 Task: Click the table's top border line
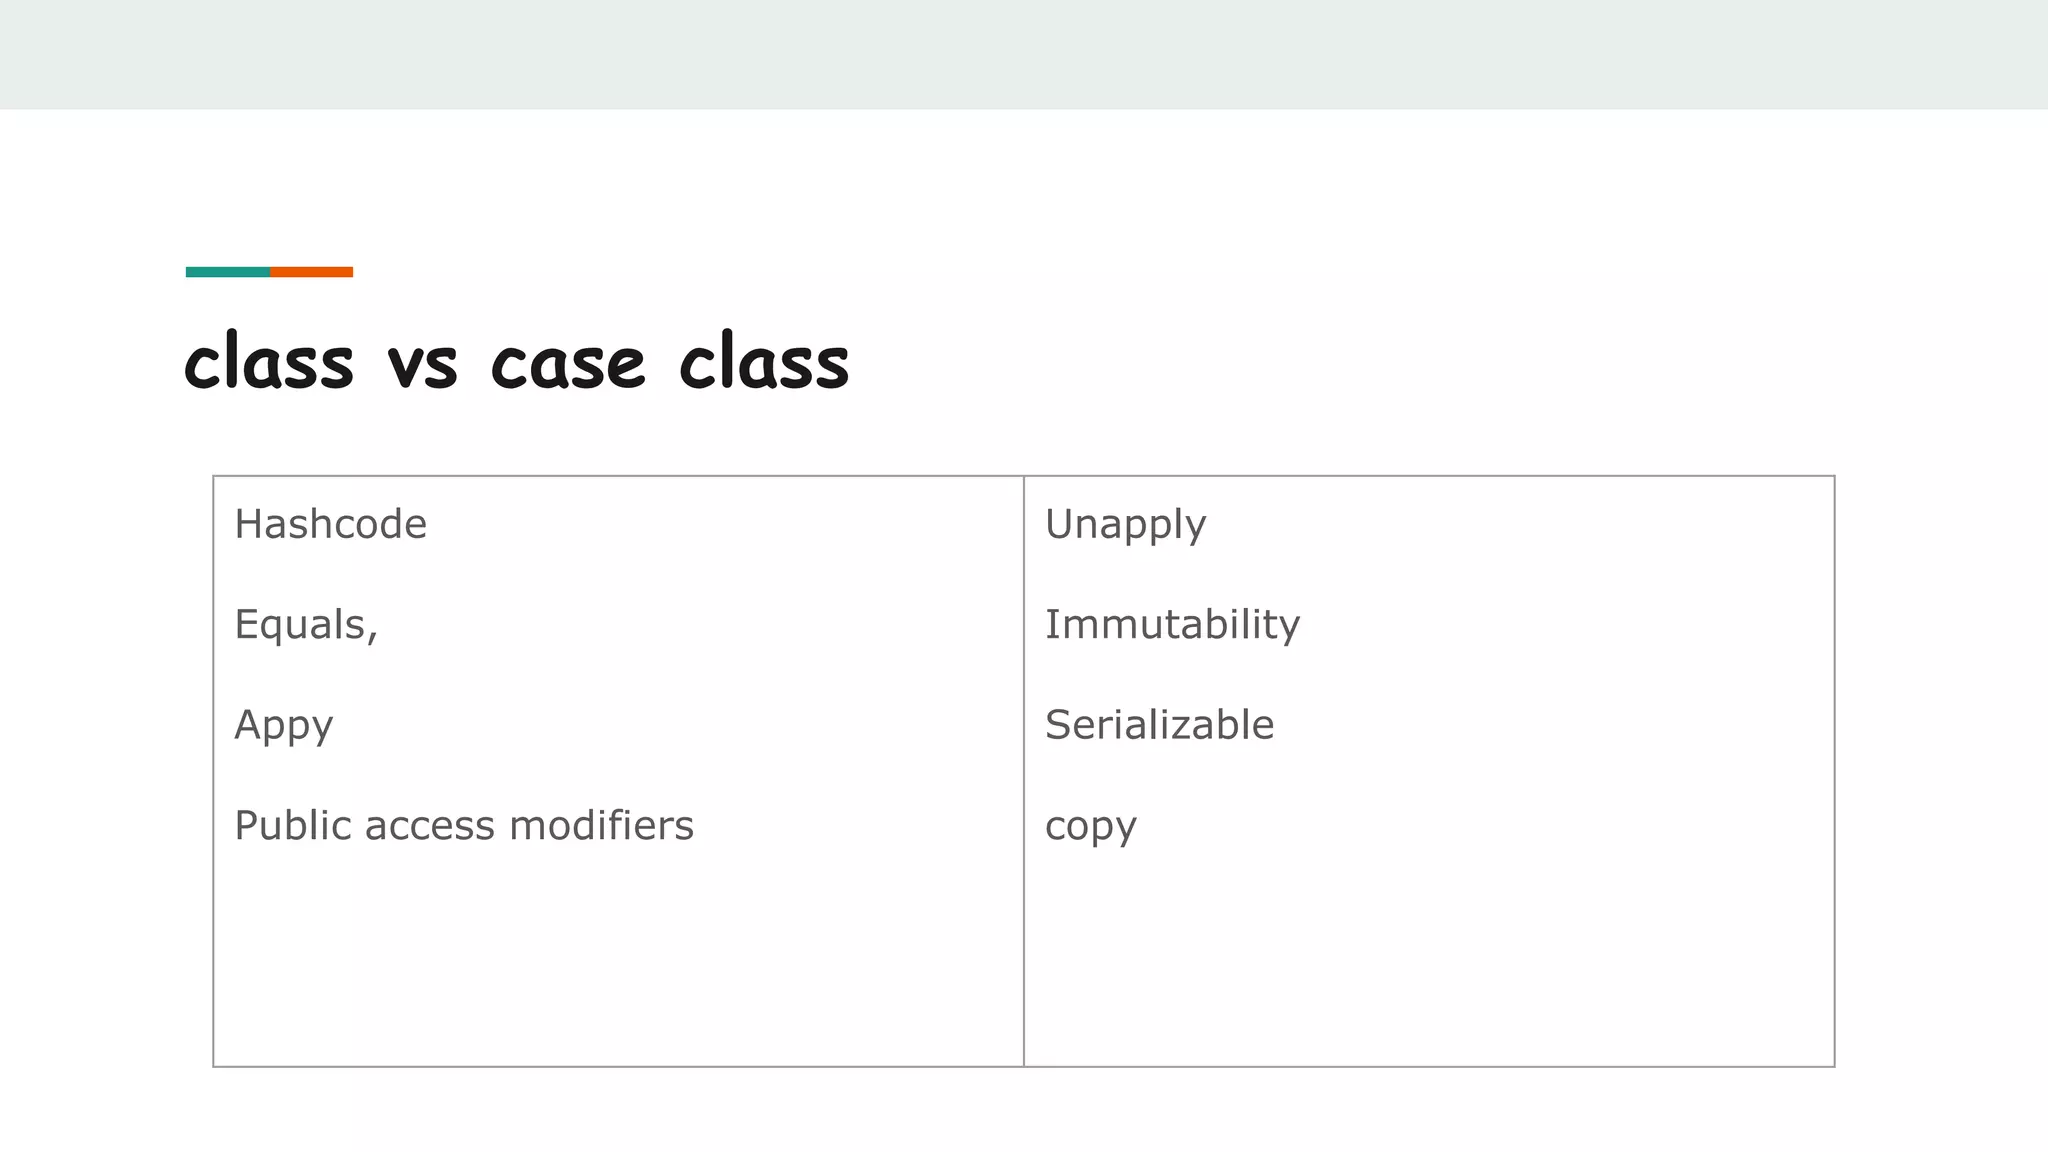[1024, 476]
